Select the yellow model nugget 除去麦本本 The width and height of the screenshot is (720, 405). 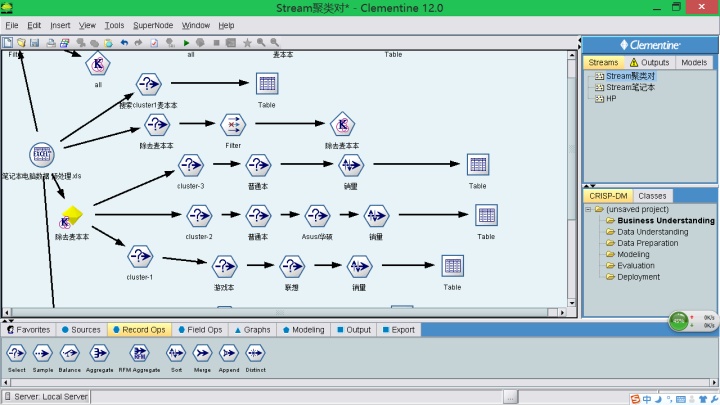[71, 216]
